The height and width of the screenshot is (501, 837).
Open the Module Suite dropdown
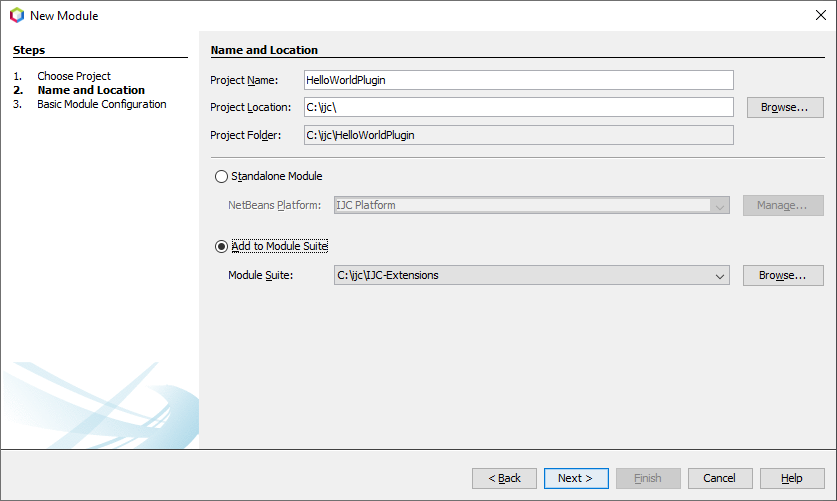click(719, 275)
